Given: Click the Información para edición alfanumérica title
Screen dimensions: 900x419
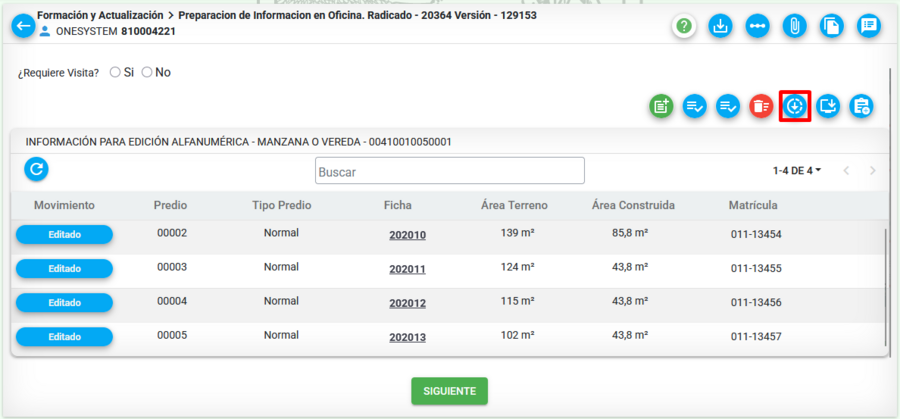Looking at the screenshot, I should tap(238, 142).
